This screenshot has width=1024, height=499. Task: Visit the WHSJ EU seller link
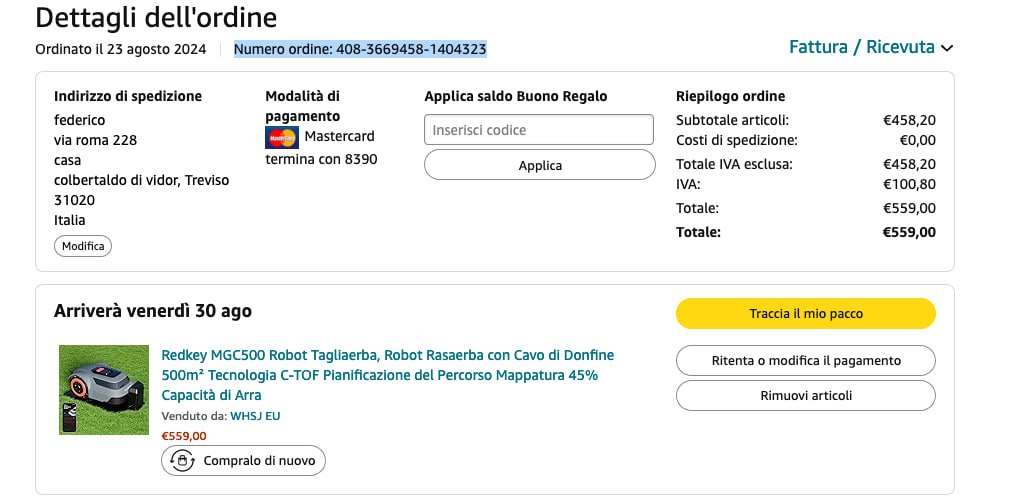coord(255,416)
